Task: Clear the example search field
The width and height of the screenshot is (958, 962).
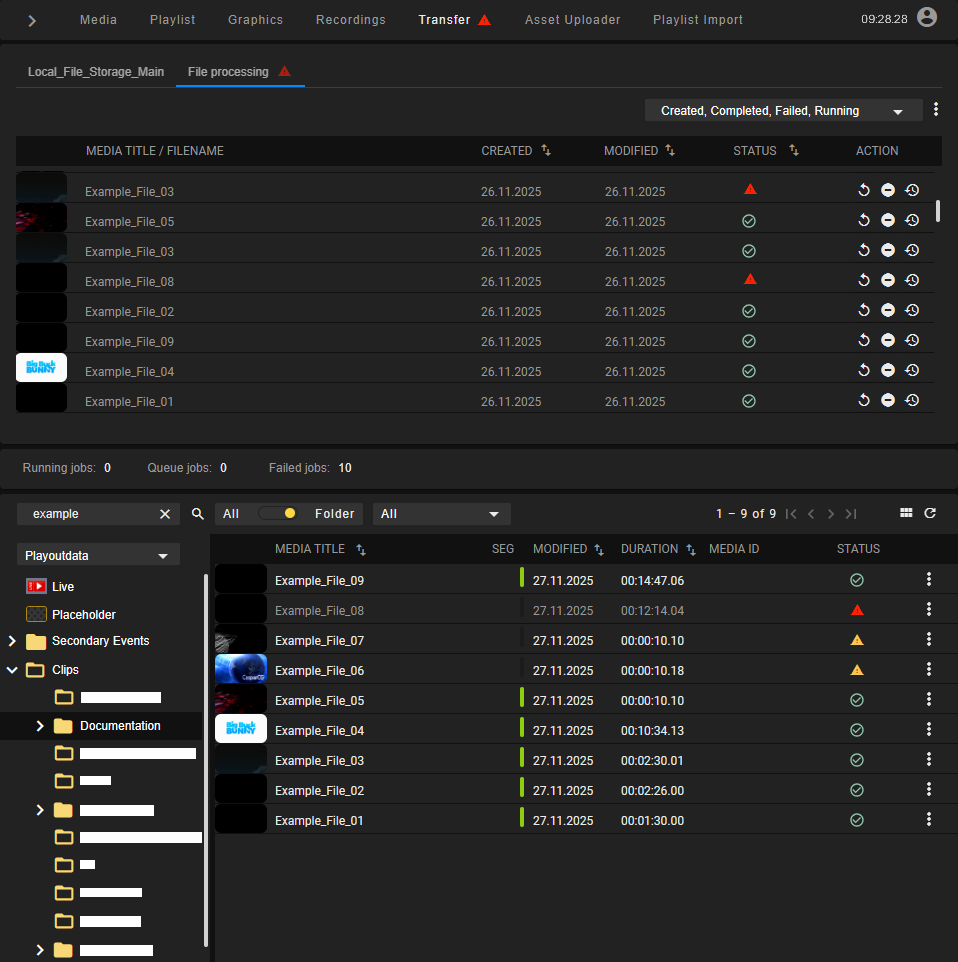Action: tap(164, 513)
